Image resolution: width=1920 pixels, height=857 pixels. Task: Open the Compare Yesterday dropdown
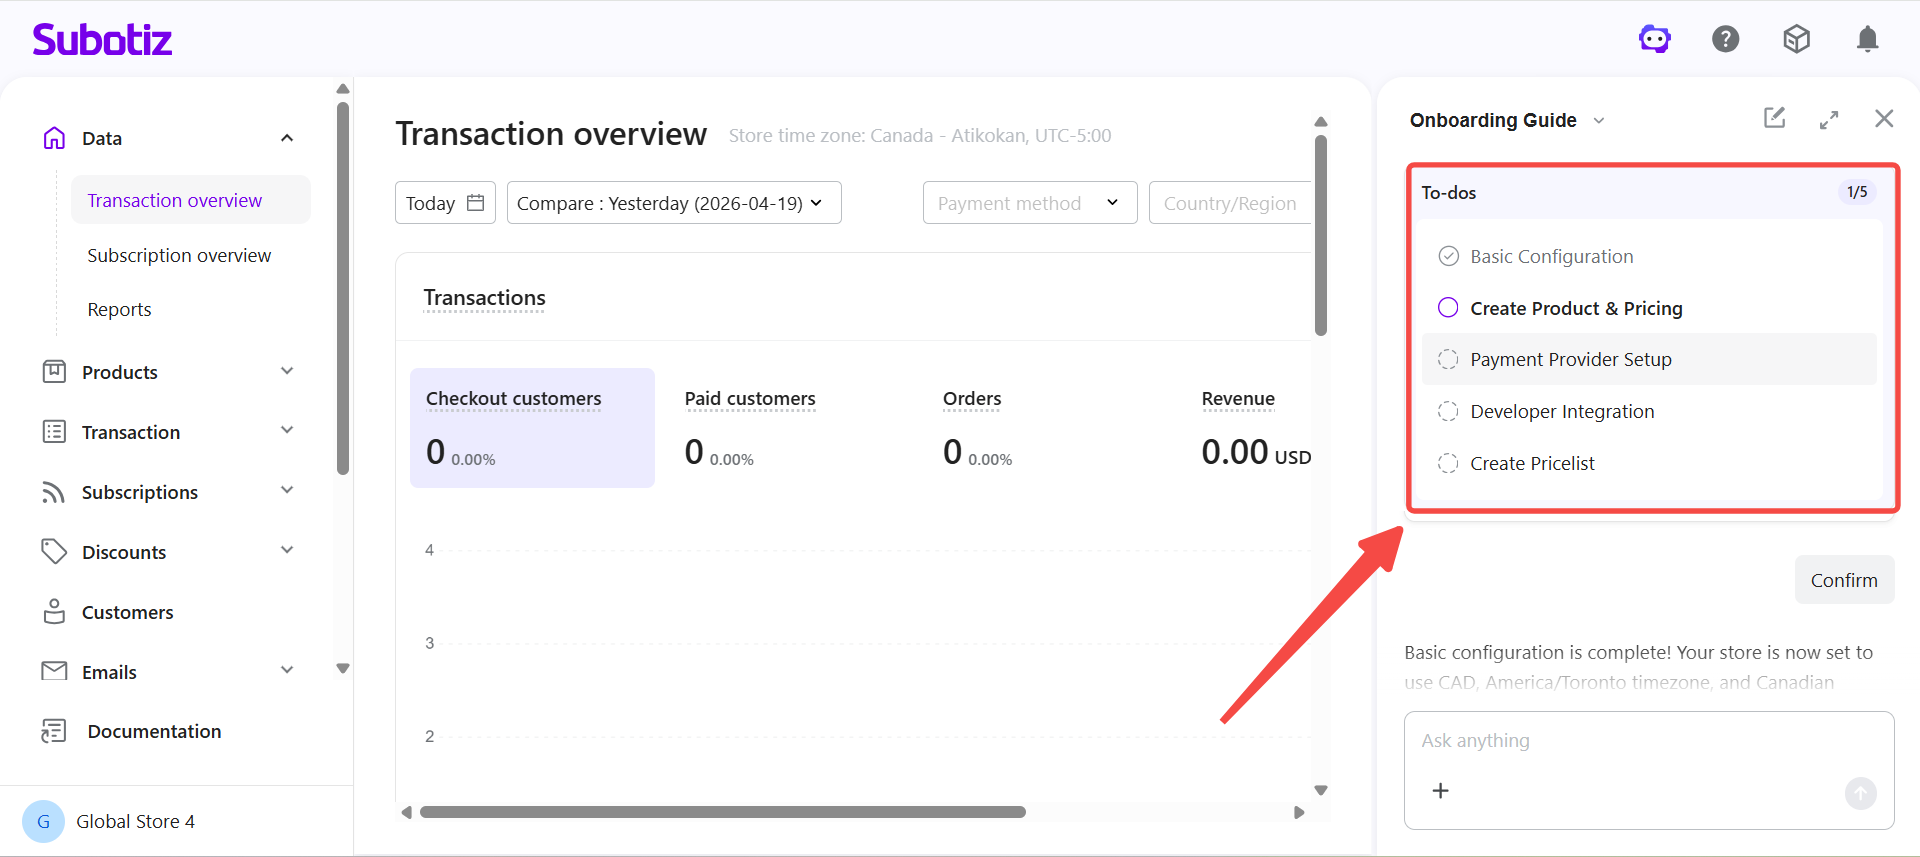673,203
